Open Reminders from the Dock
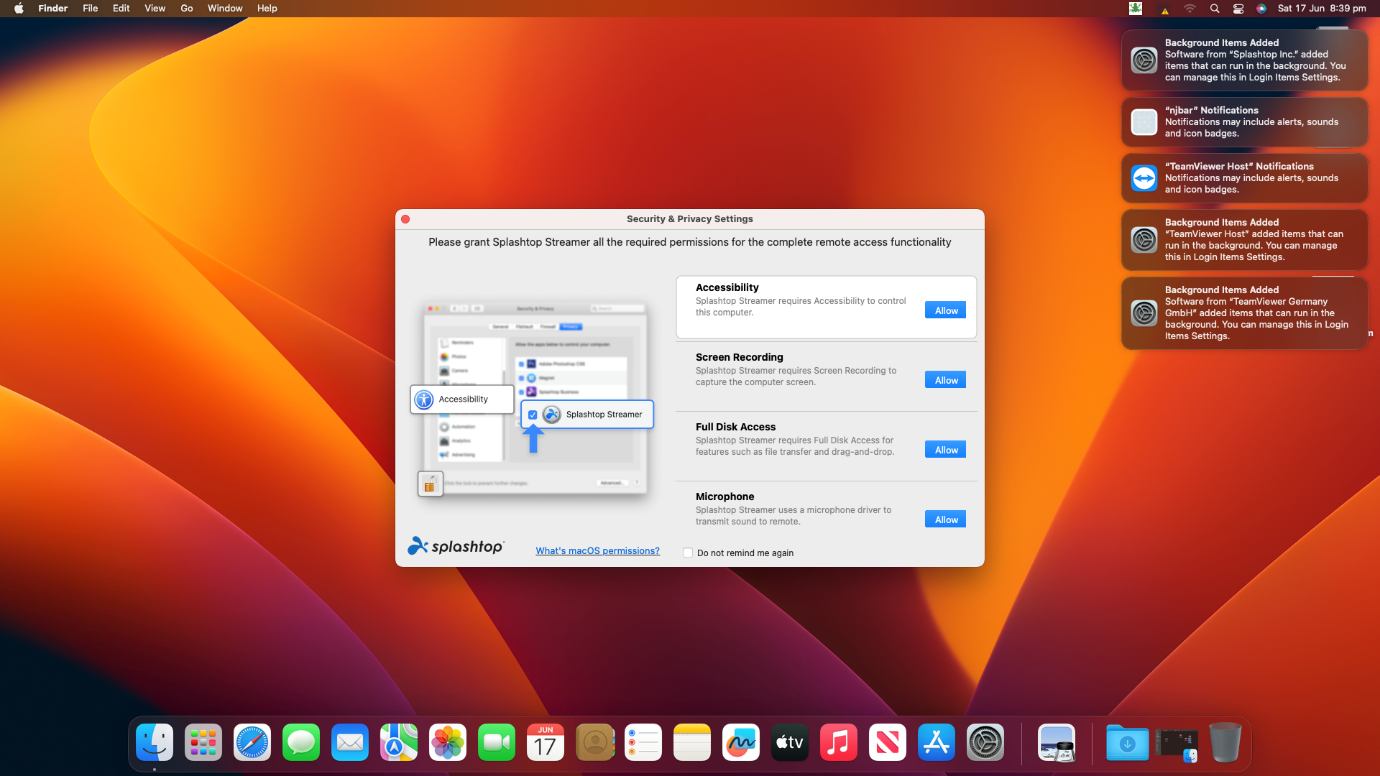Screen dimensions: 1380x776 pyautogui.click(x=643, y=742)
